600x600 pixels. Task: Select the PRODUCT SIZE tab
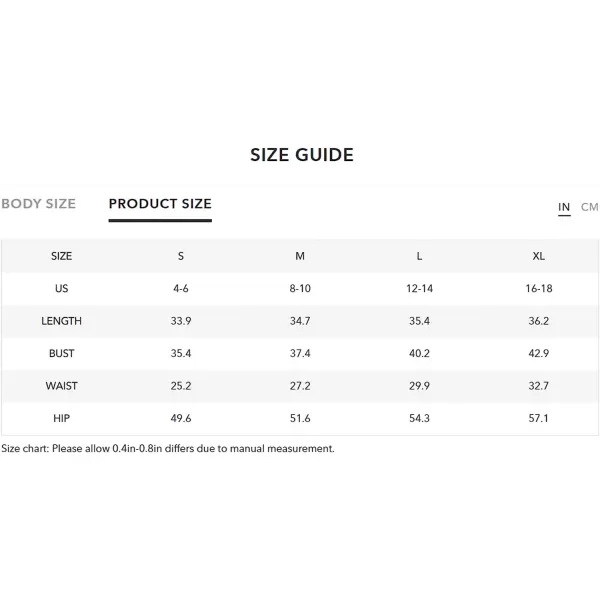click(160, 204)
